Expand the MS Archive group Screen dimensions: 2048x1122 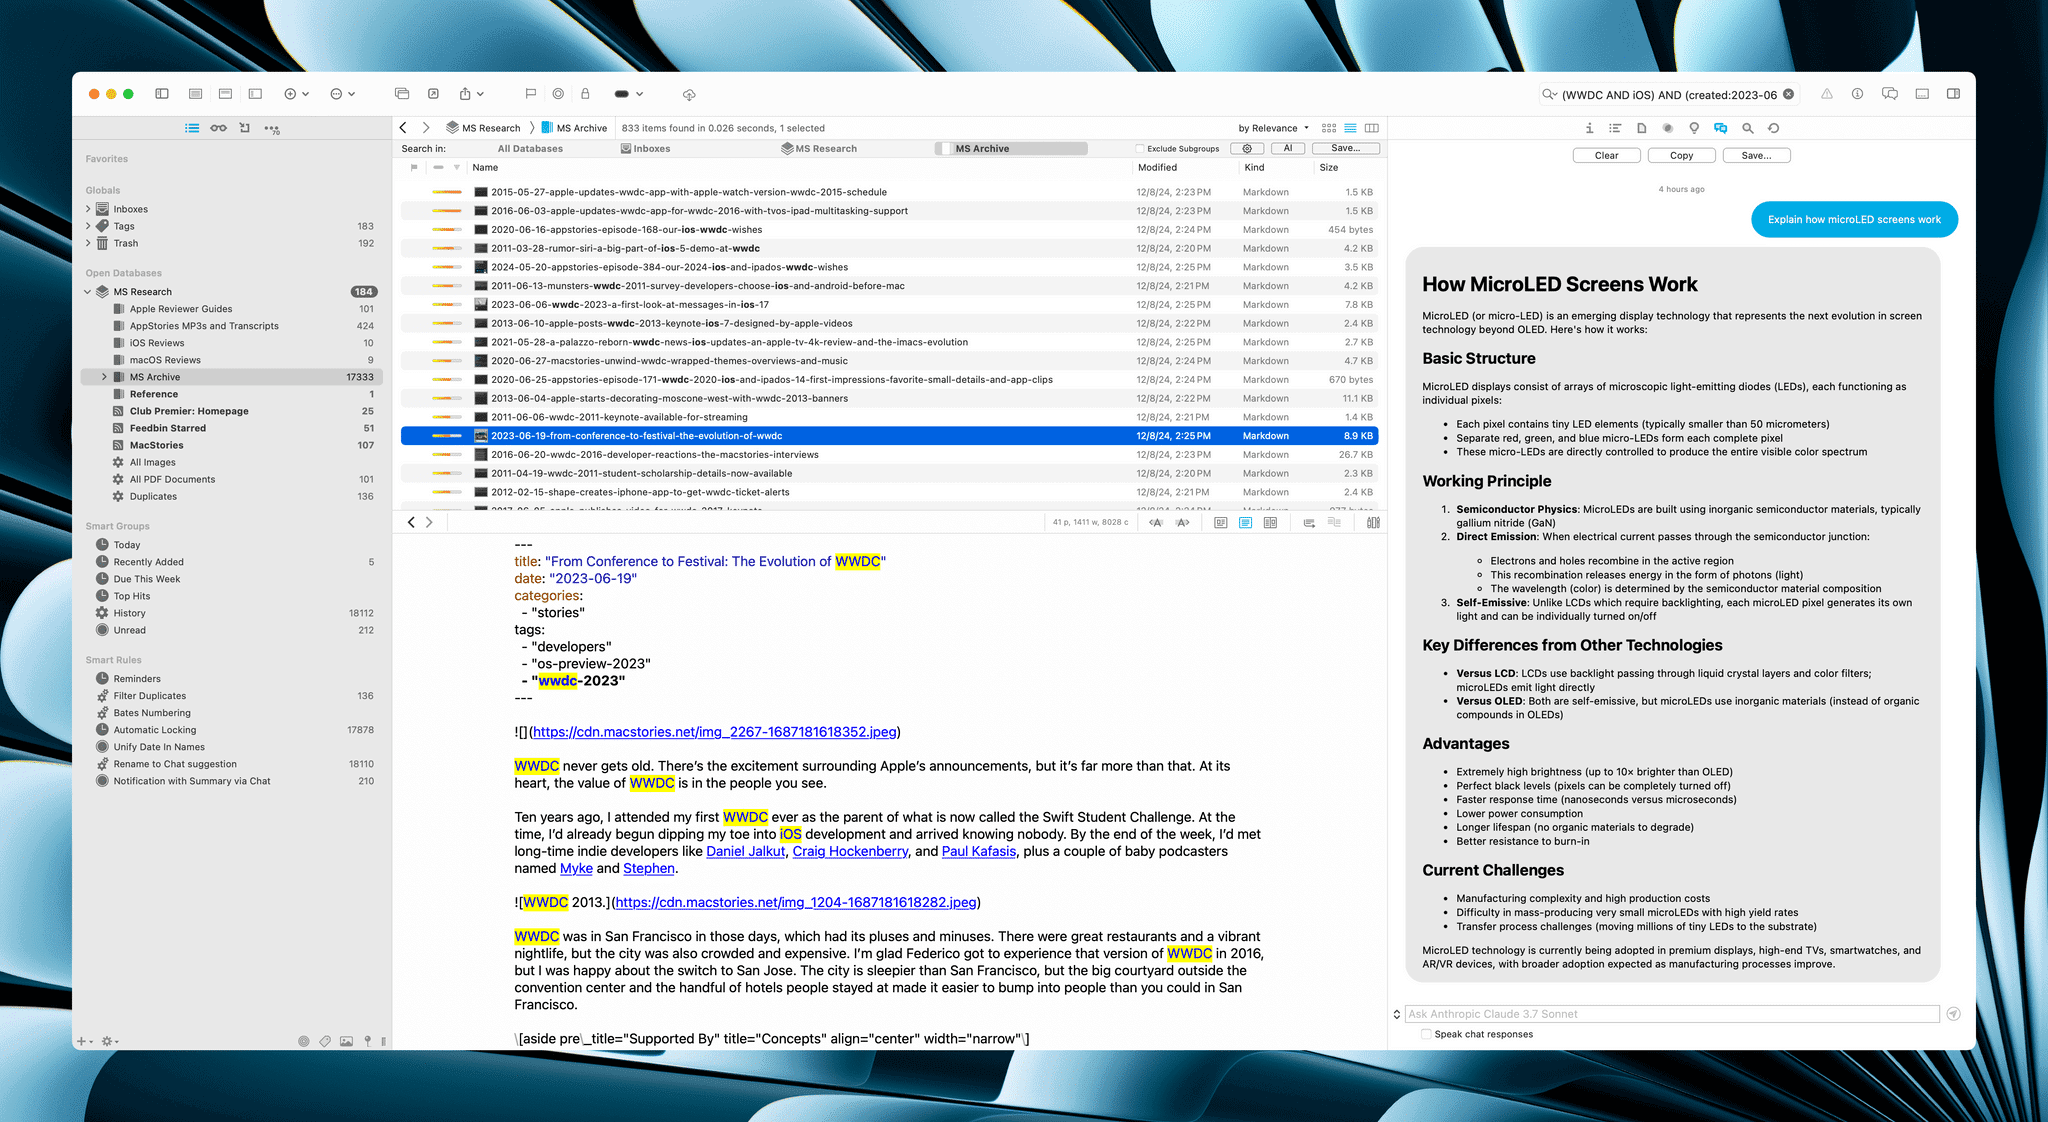(x=104, y=377)
